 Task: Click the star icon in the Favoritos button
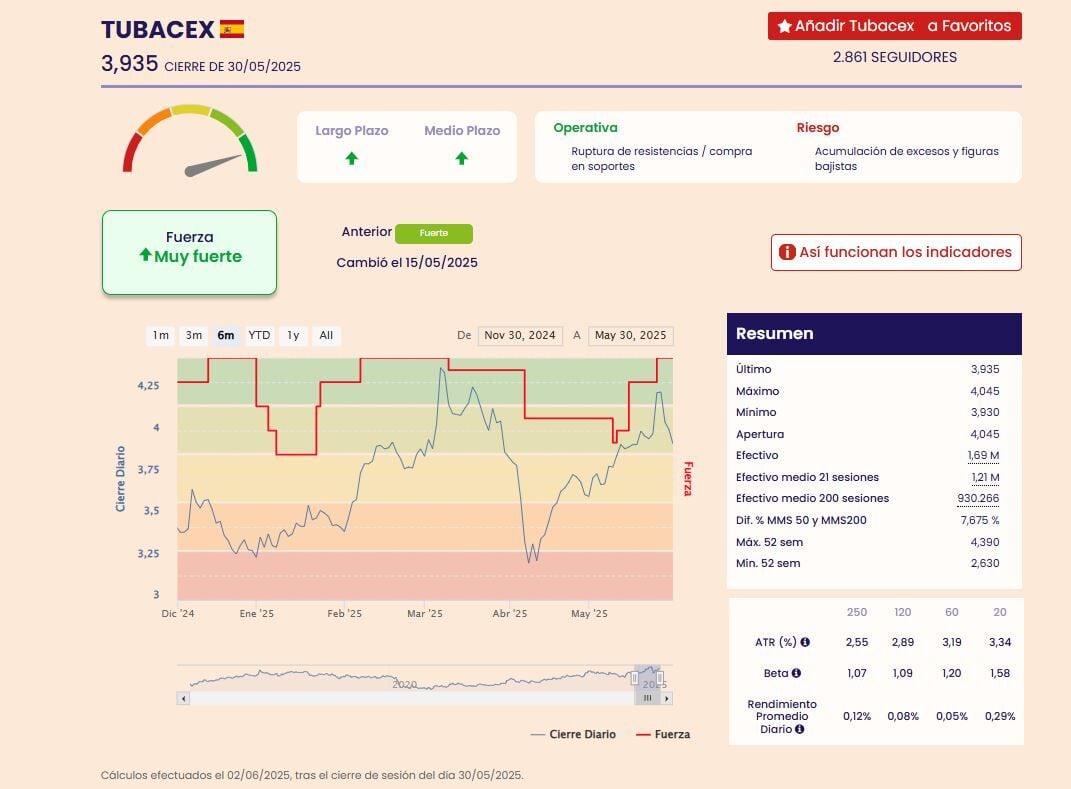785,27
